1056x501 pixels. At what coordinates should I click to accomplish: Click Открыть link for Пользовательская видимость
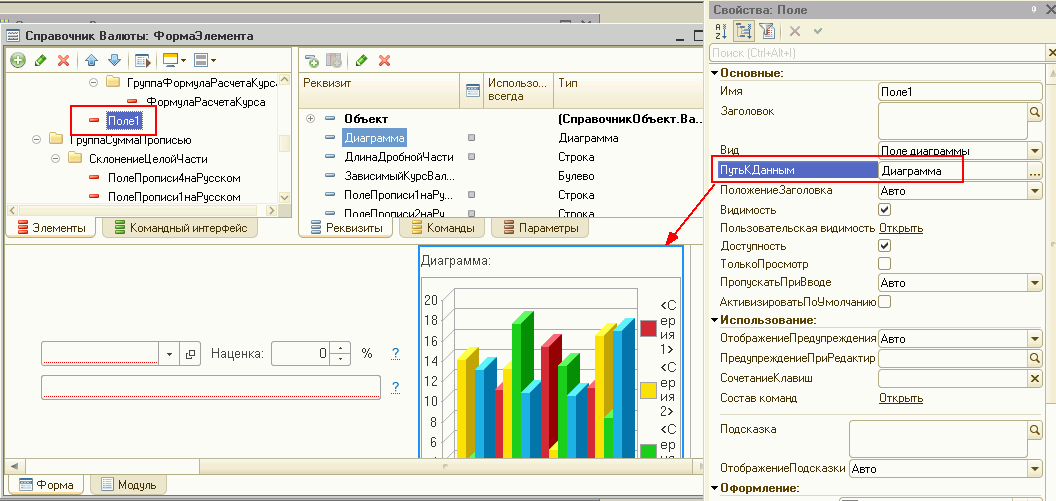(901, 228)
